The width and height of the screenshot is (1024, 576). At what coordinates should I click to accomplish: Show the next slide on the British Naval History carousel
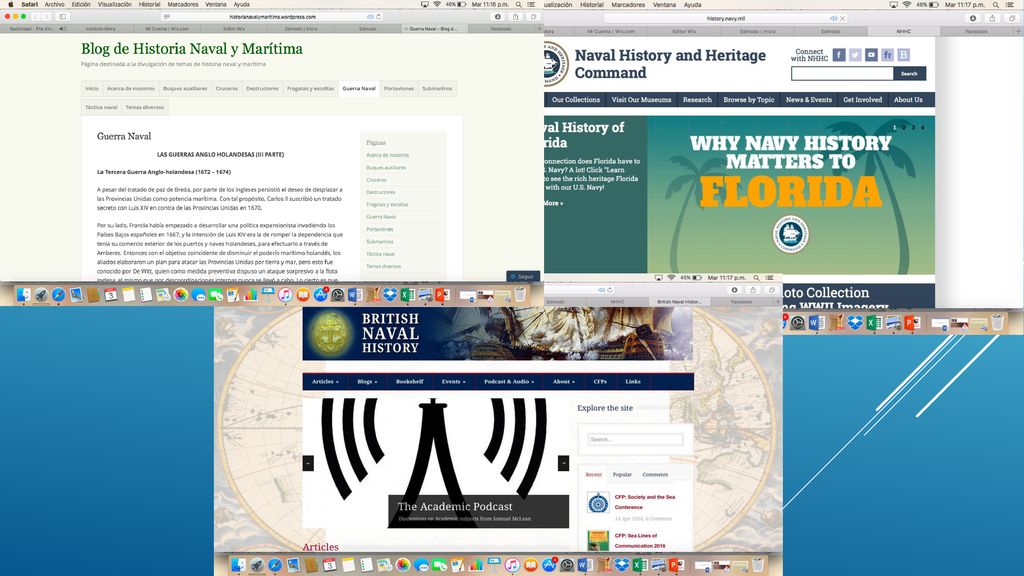click(563, 463)
